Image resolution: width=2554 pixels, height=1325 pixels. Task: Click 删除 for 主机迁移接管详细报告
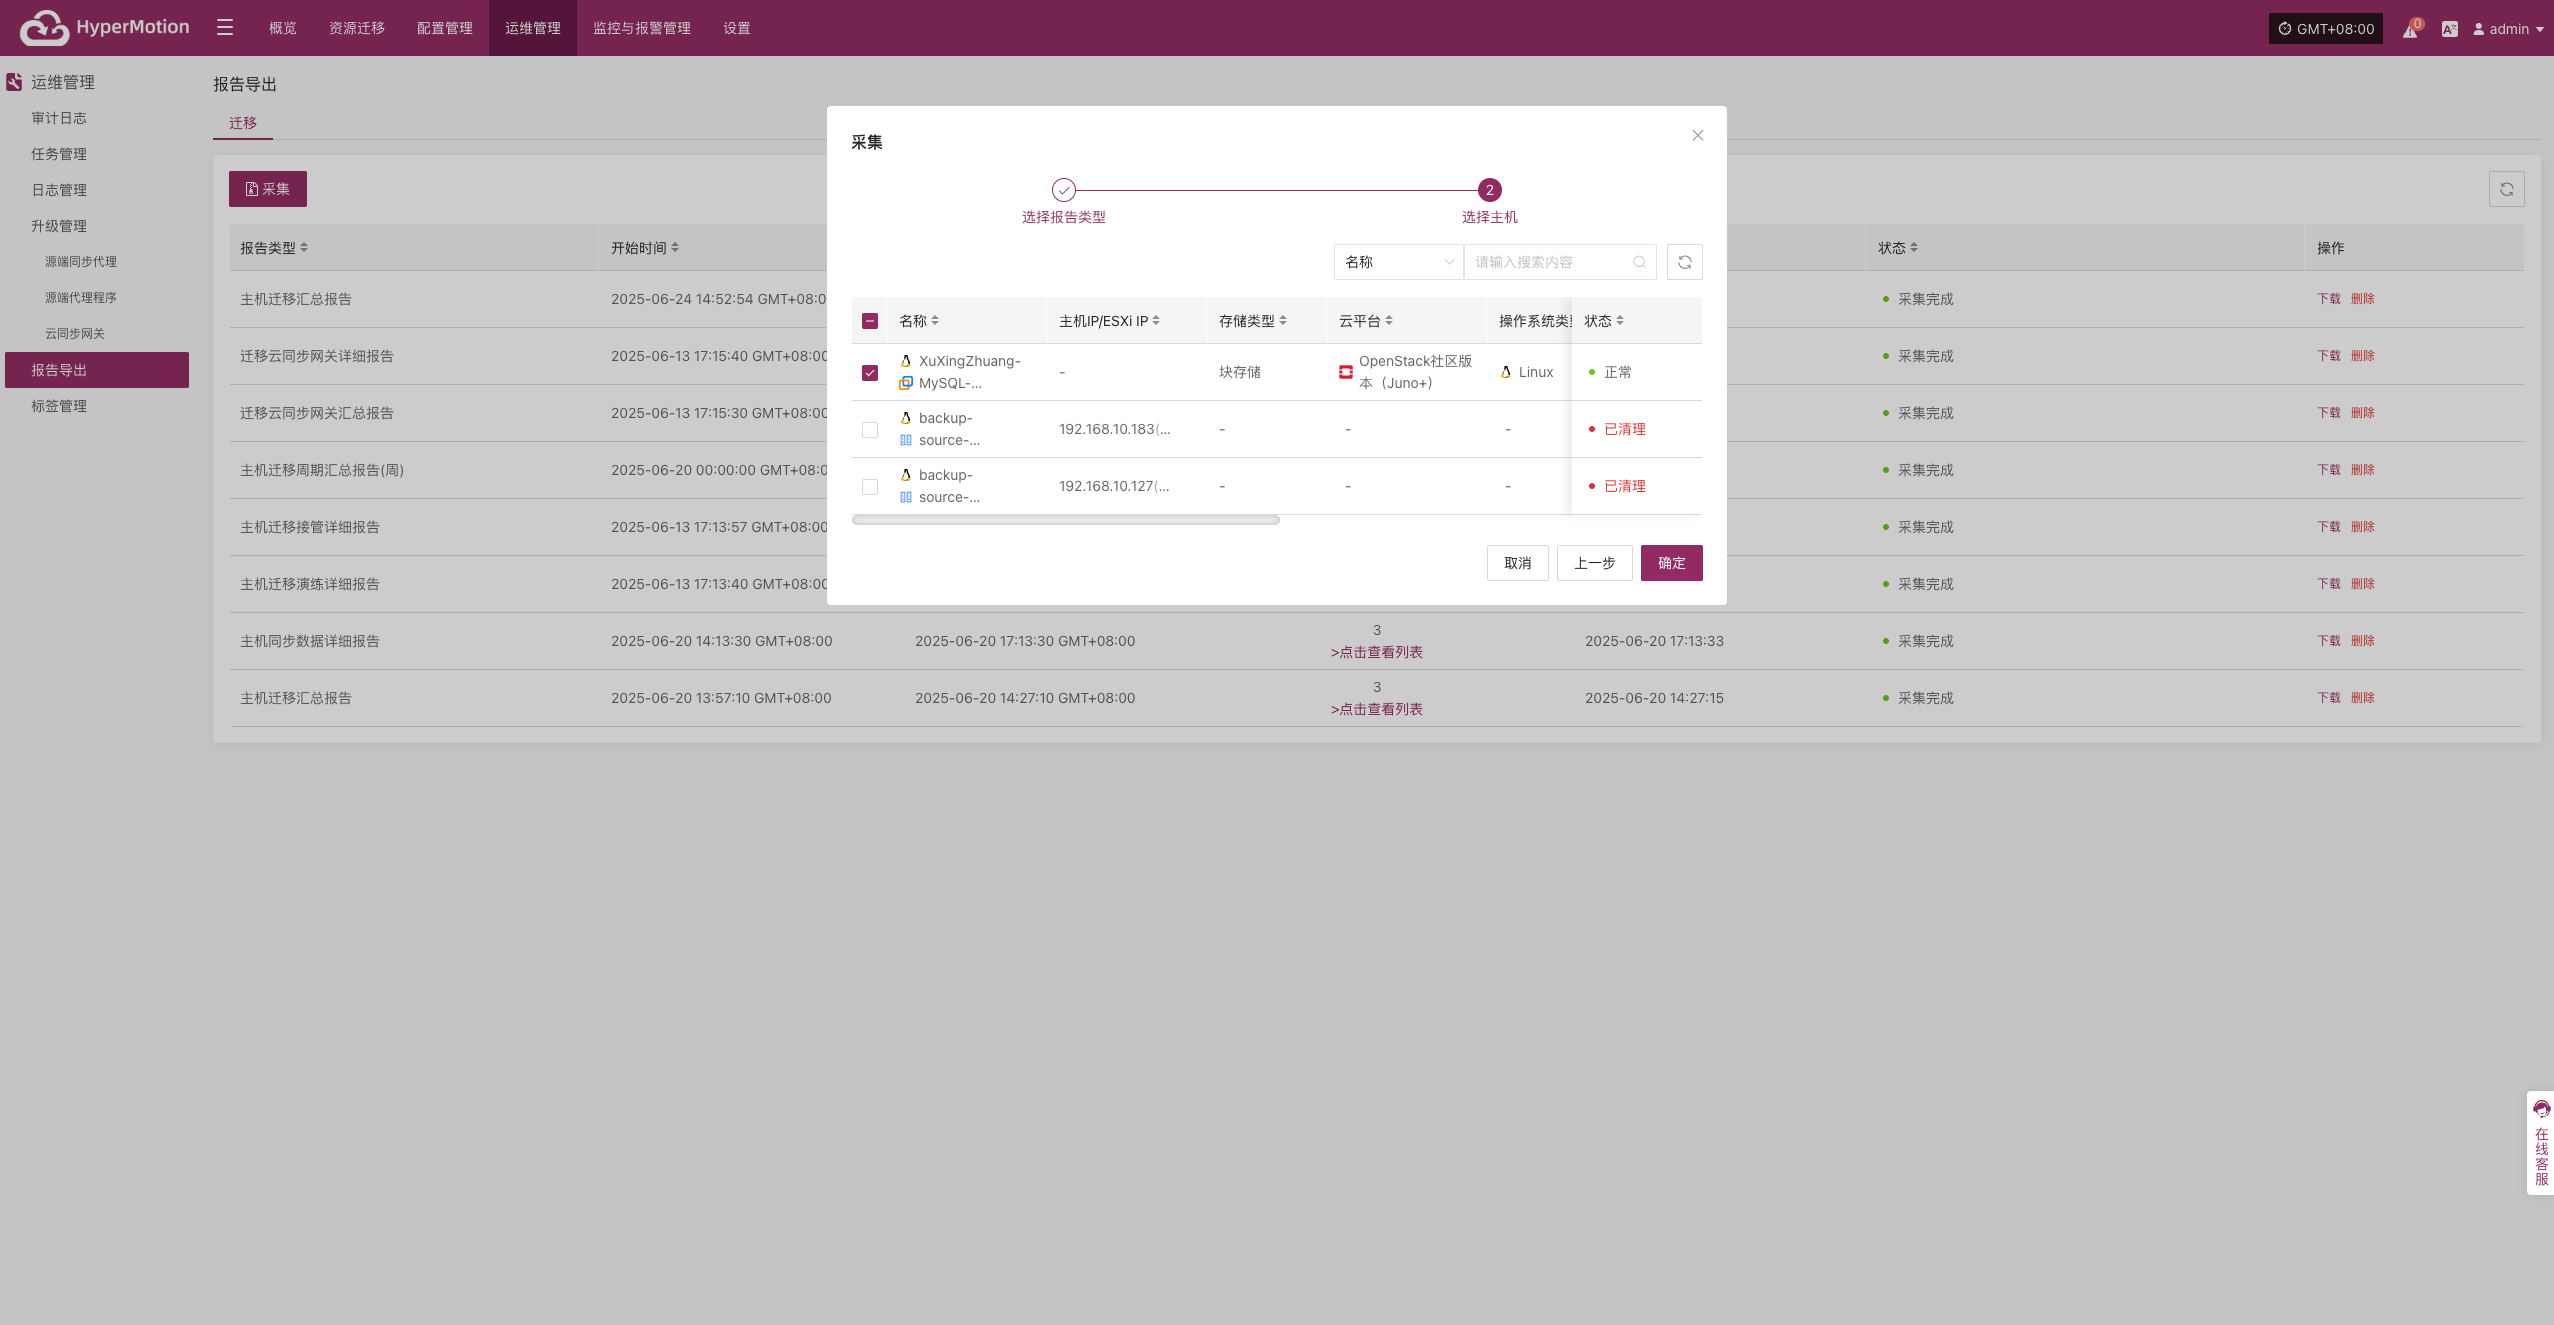click(2362, 527)
